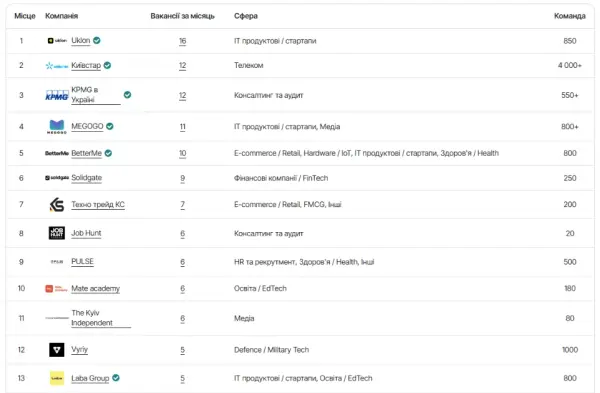Click the 550+ team size value
This screenshot has height=393, width=600.
point(570,95)
